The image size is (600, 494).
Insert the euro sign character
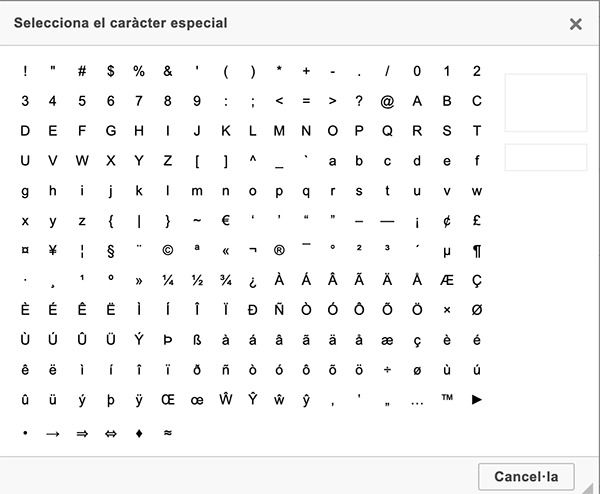tap(226, 221)
